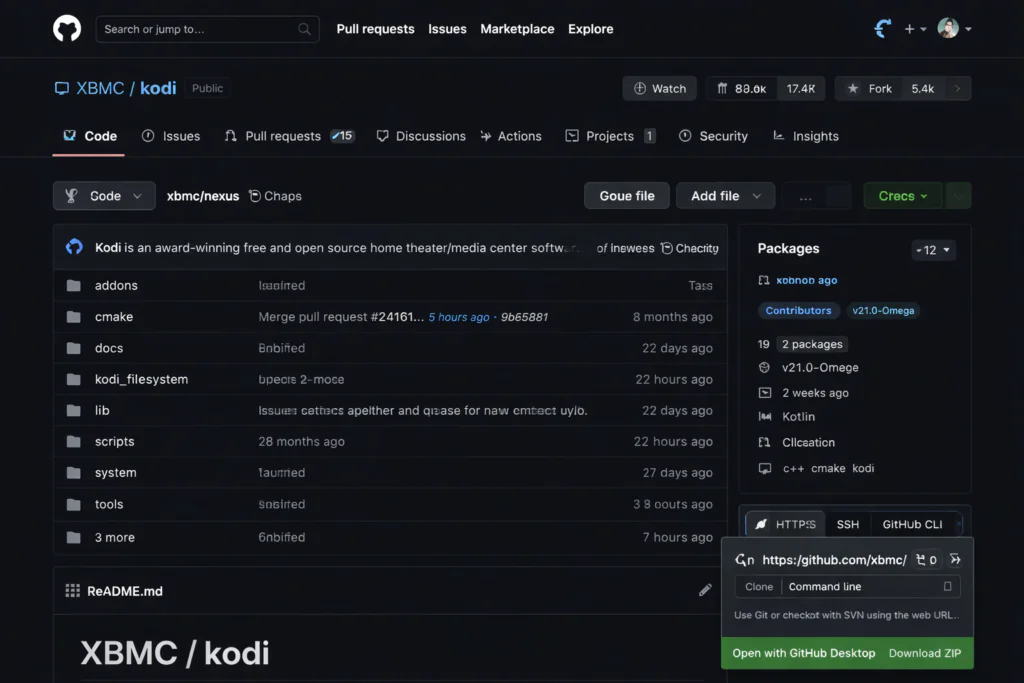The image size is (1024, 683).
Task: Open Issues in top navigation
Action: click(x=447, y=29)
